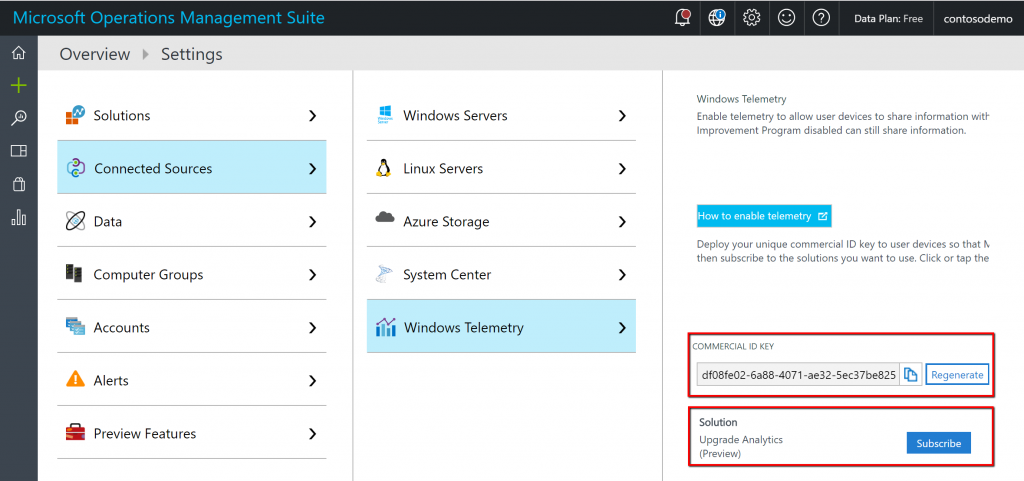1024x481 pixels.
Task: Select the Connected Sources menu item
Action: (192, 168)
